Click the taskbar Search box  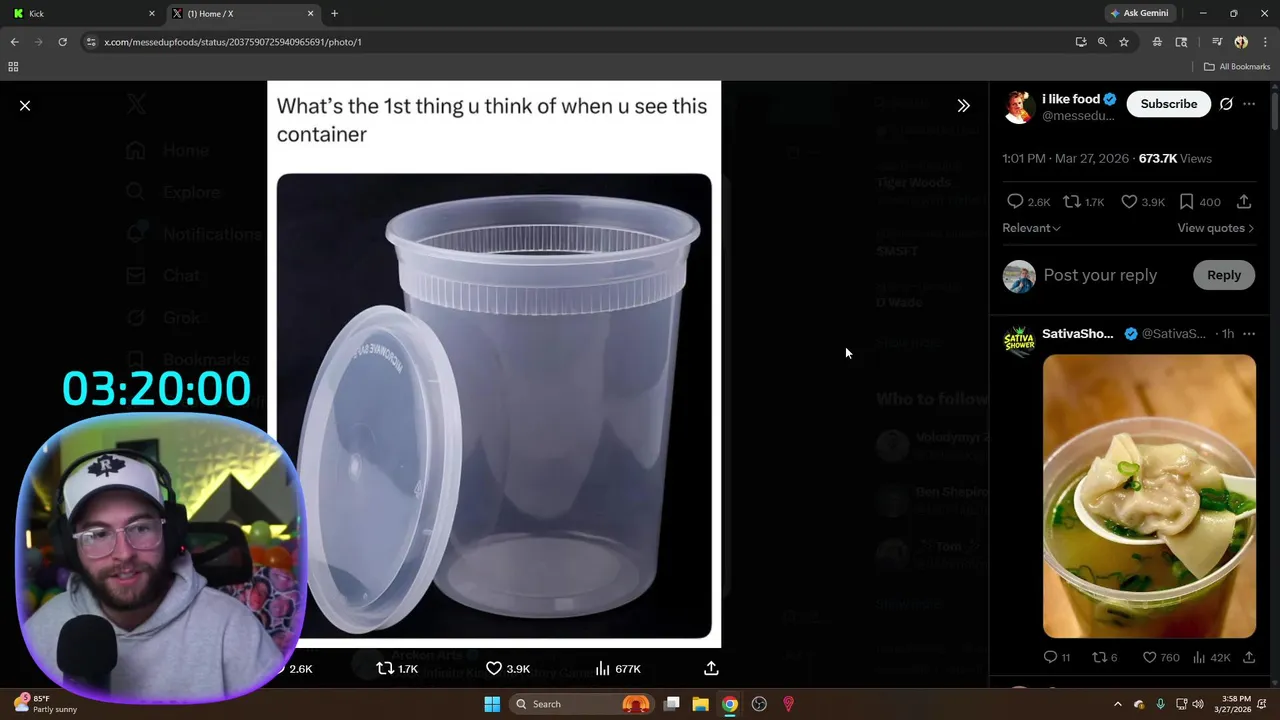click(581, 704)
